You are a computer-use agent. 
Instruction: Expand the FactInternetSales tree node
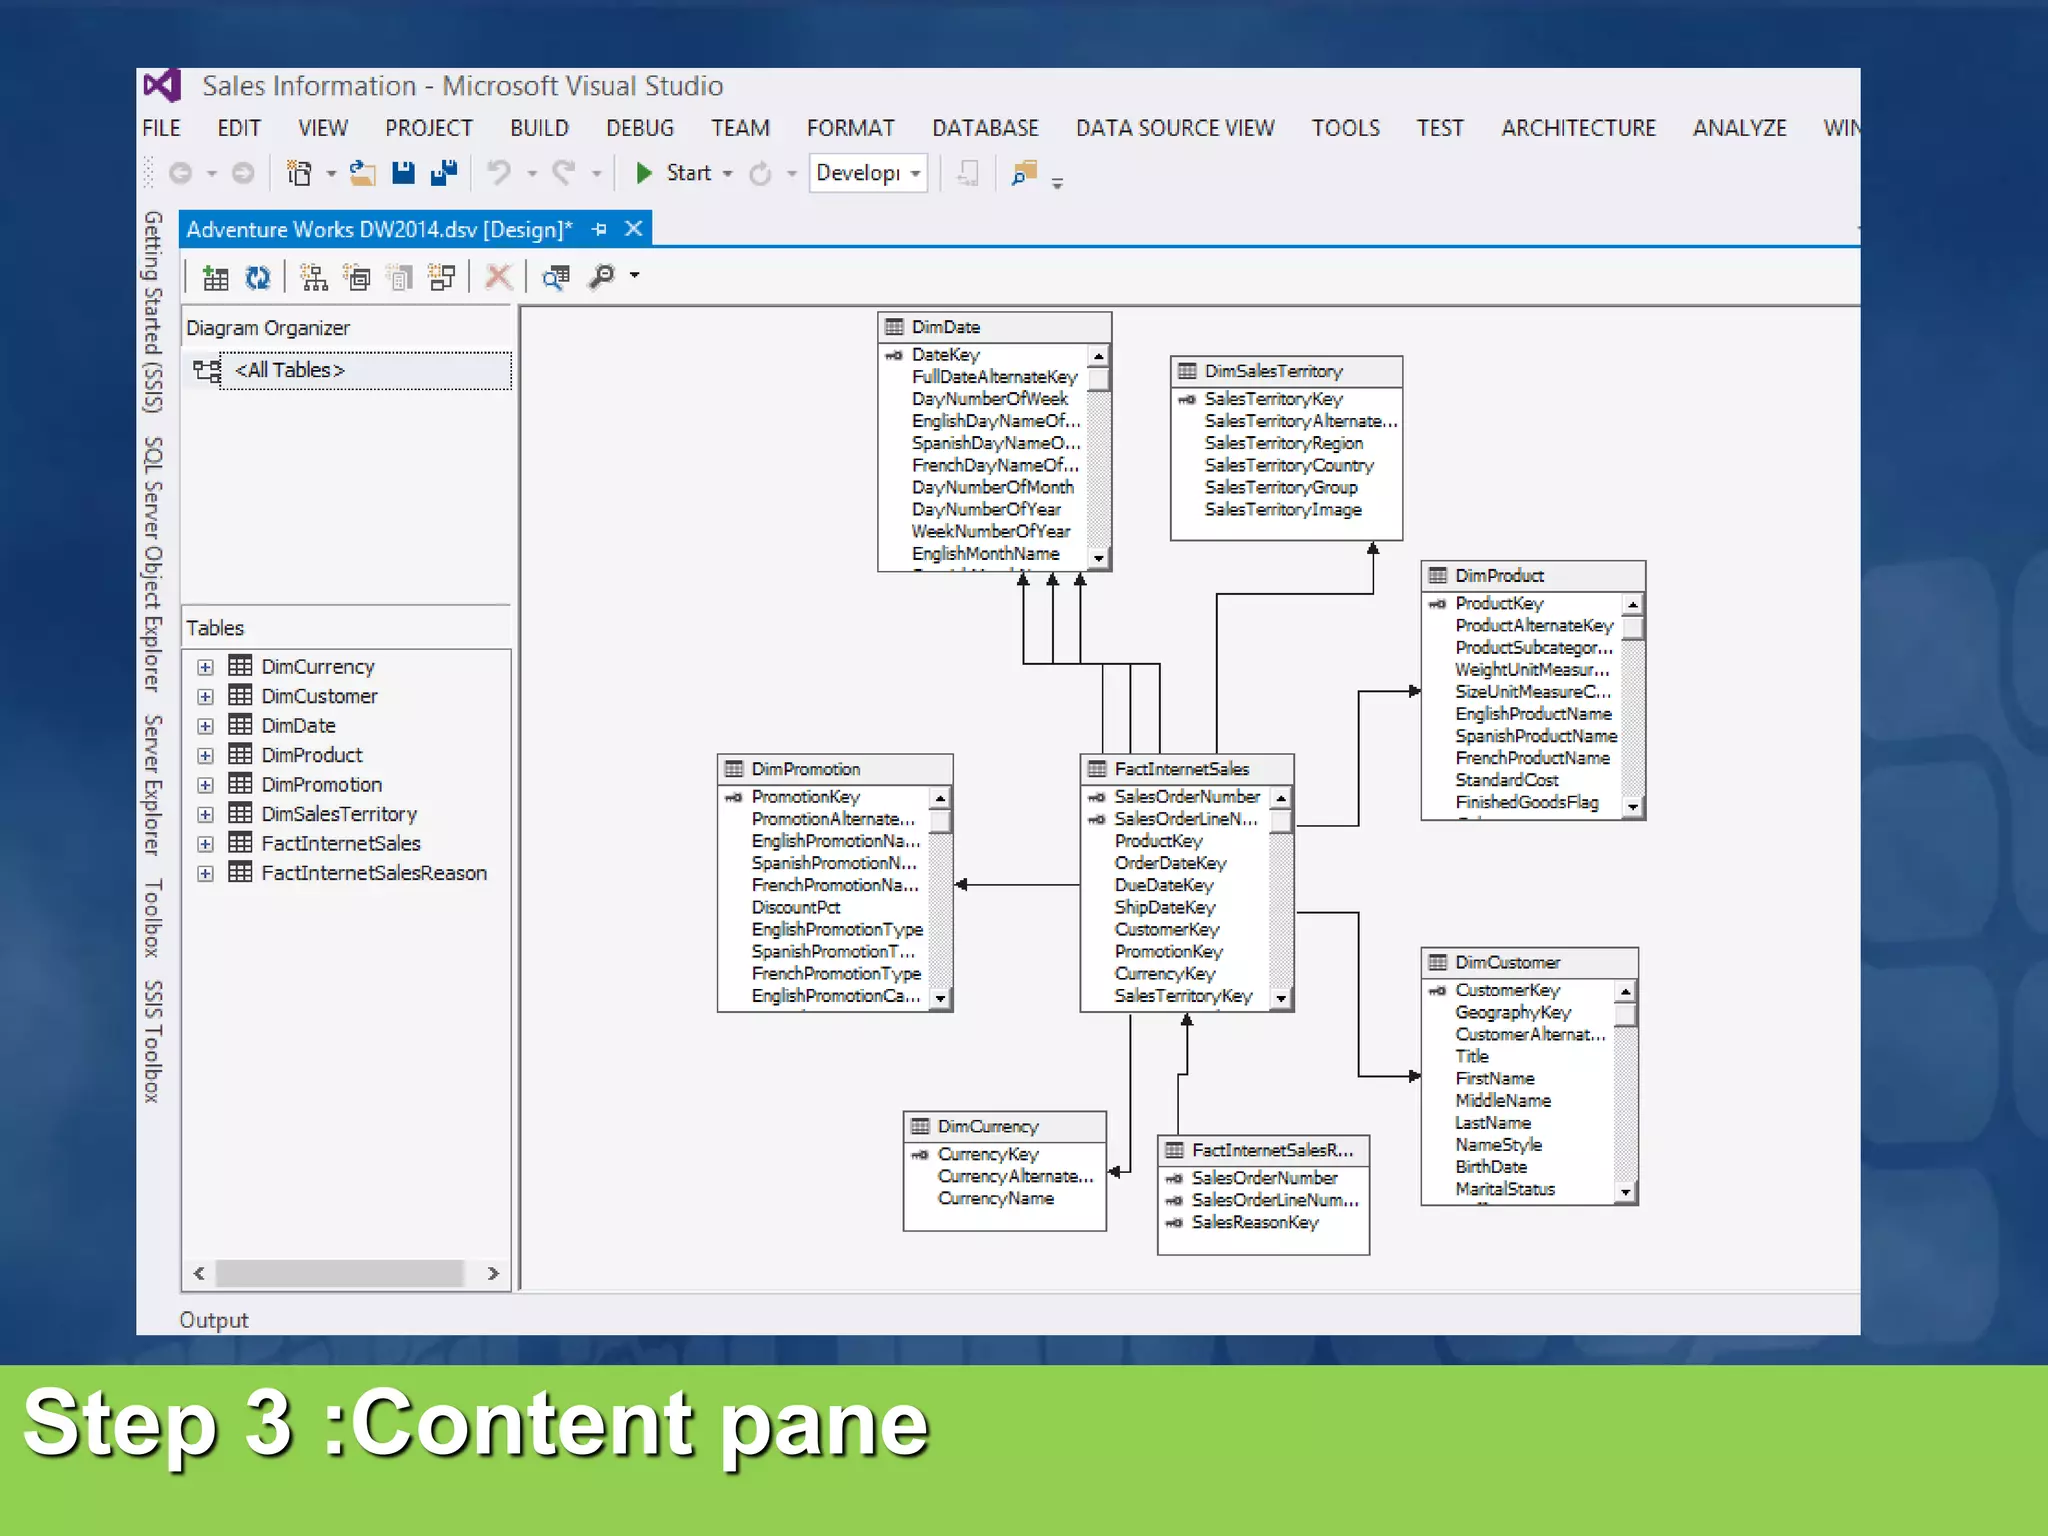205,844
